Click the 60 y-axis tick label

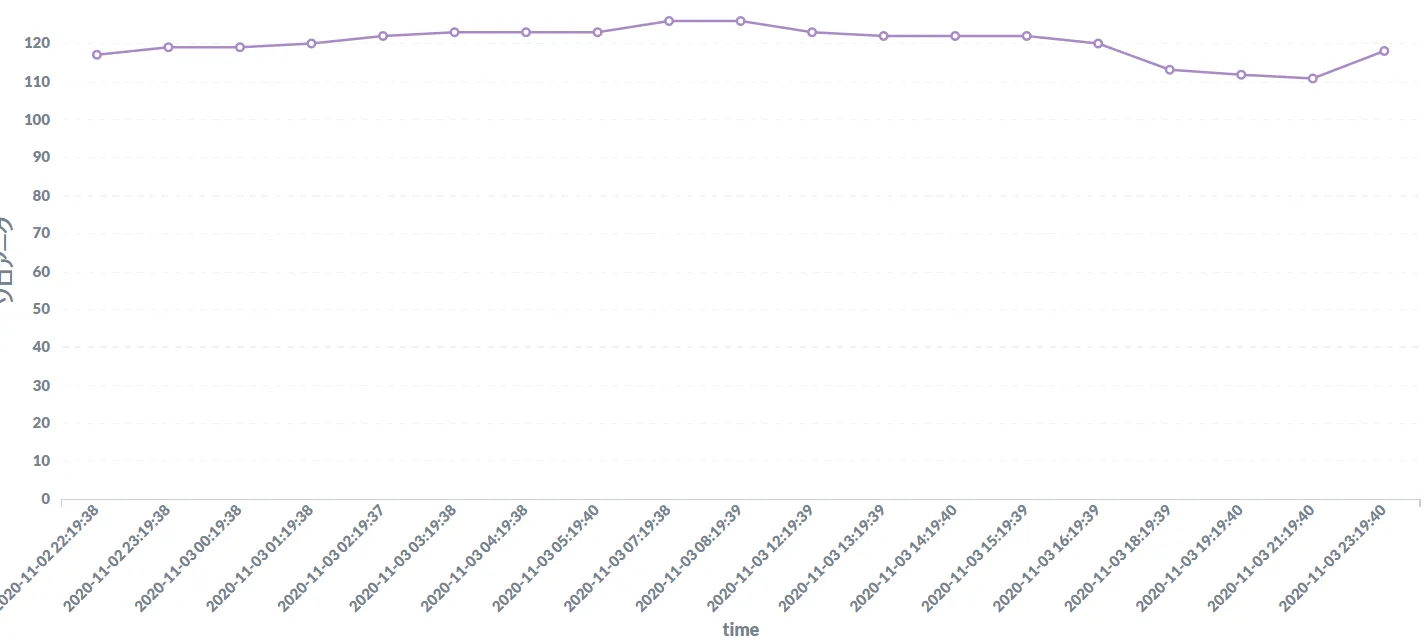click(x=42, y=272)
